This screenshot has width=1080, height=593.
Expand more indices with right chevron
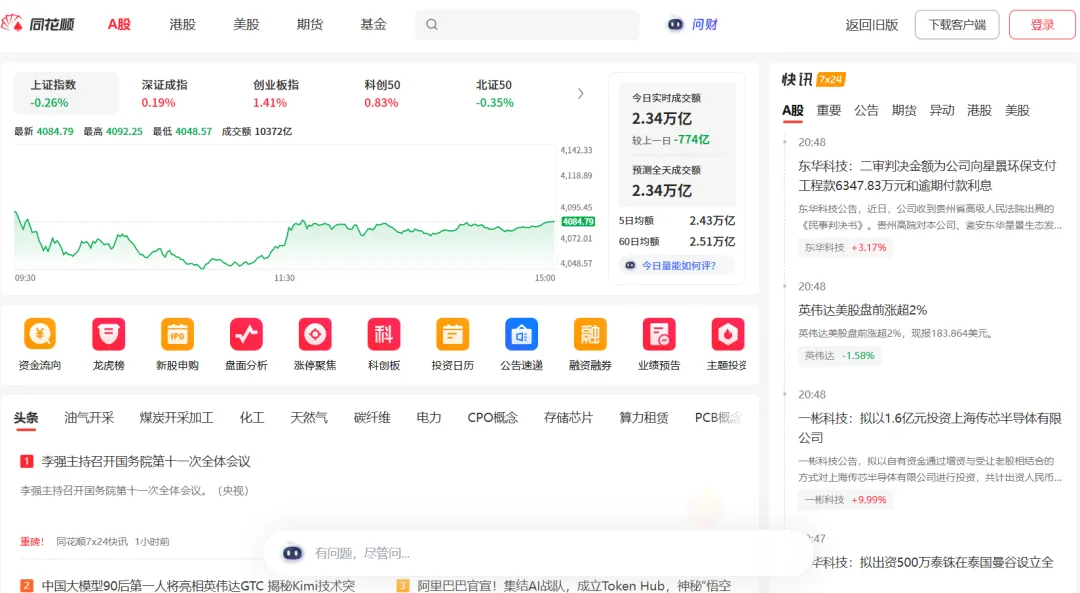pyautogui.click(x=581, y=93)
